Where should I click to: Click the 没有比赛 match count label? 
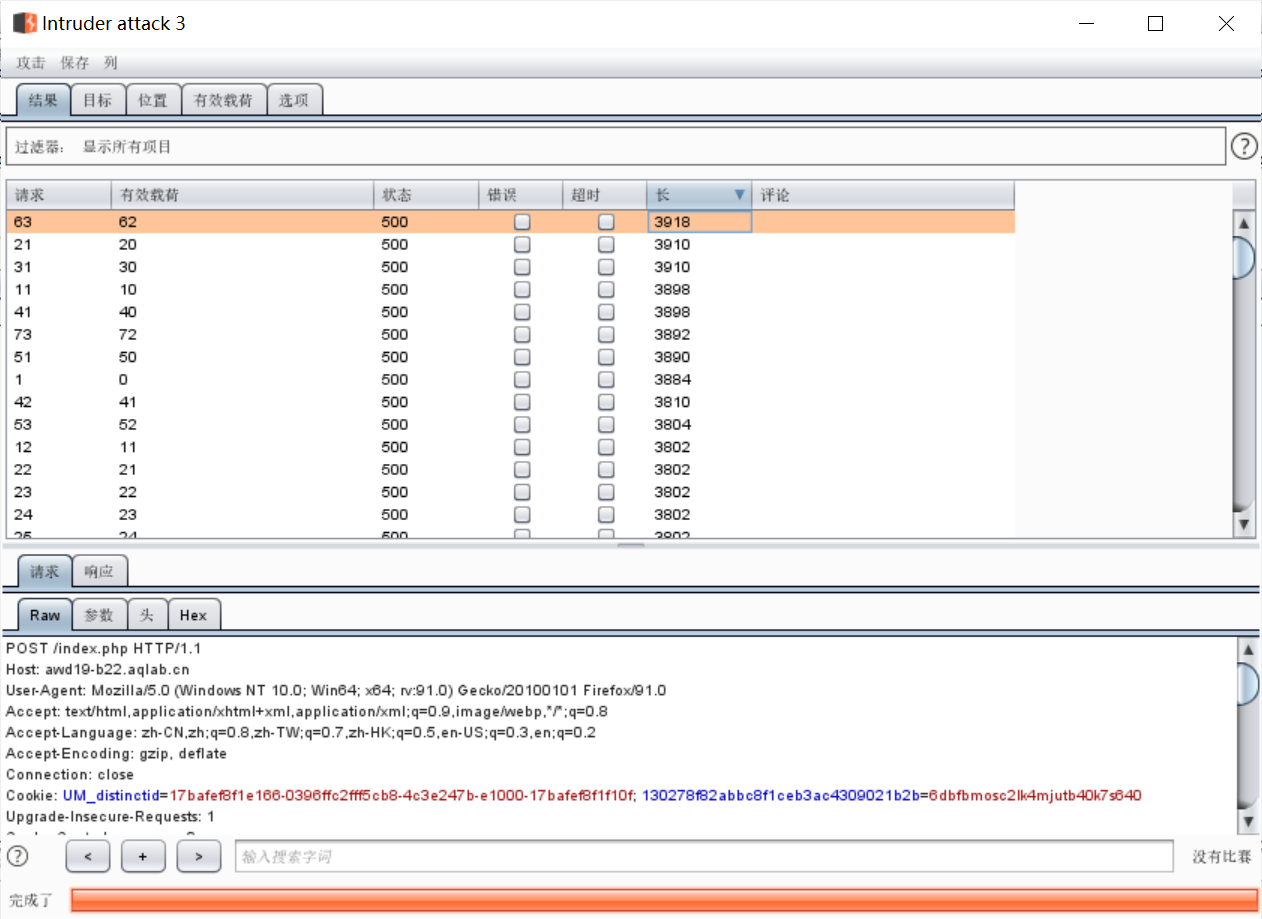click(x=1222, y=857)
